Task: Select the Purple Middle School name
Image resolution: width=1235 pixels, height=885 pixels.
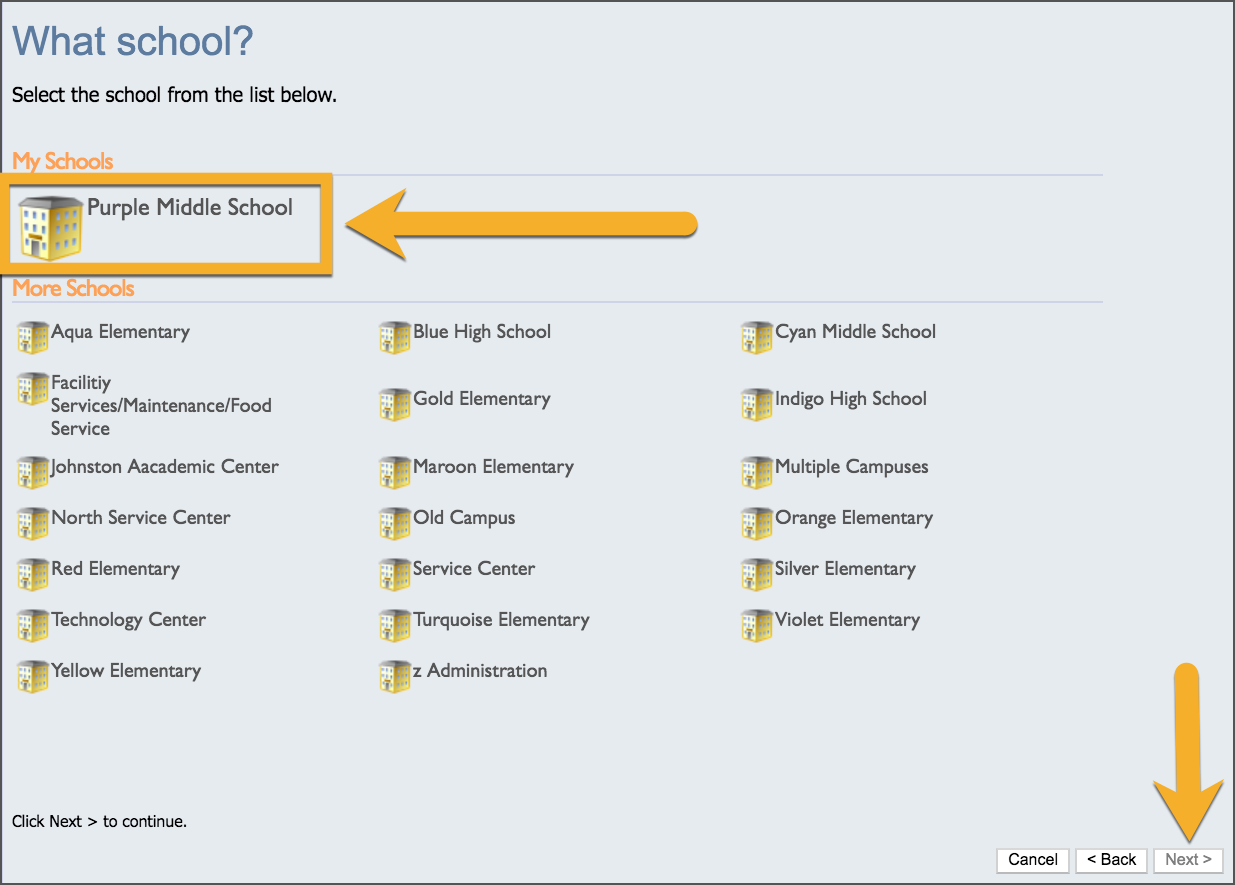Action: 190,208
